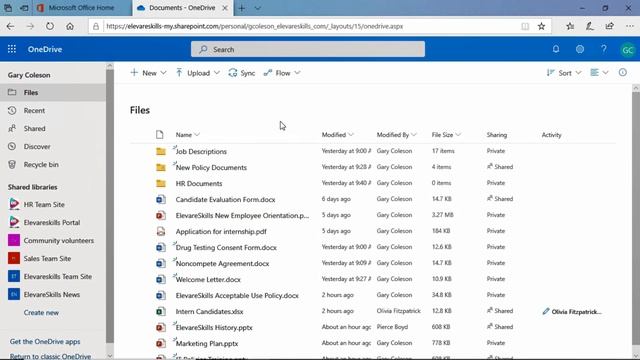Open the New dropdown menu

(x=148, y=73)
